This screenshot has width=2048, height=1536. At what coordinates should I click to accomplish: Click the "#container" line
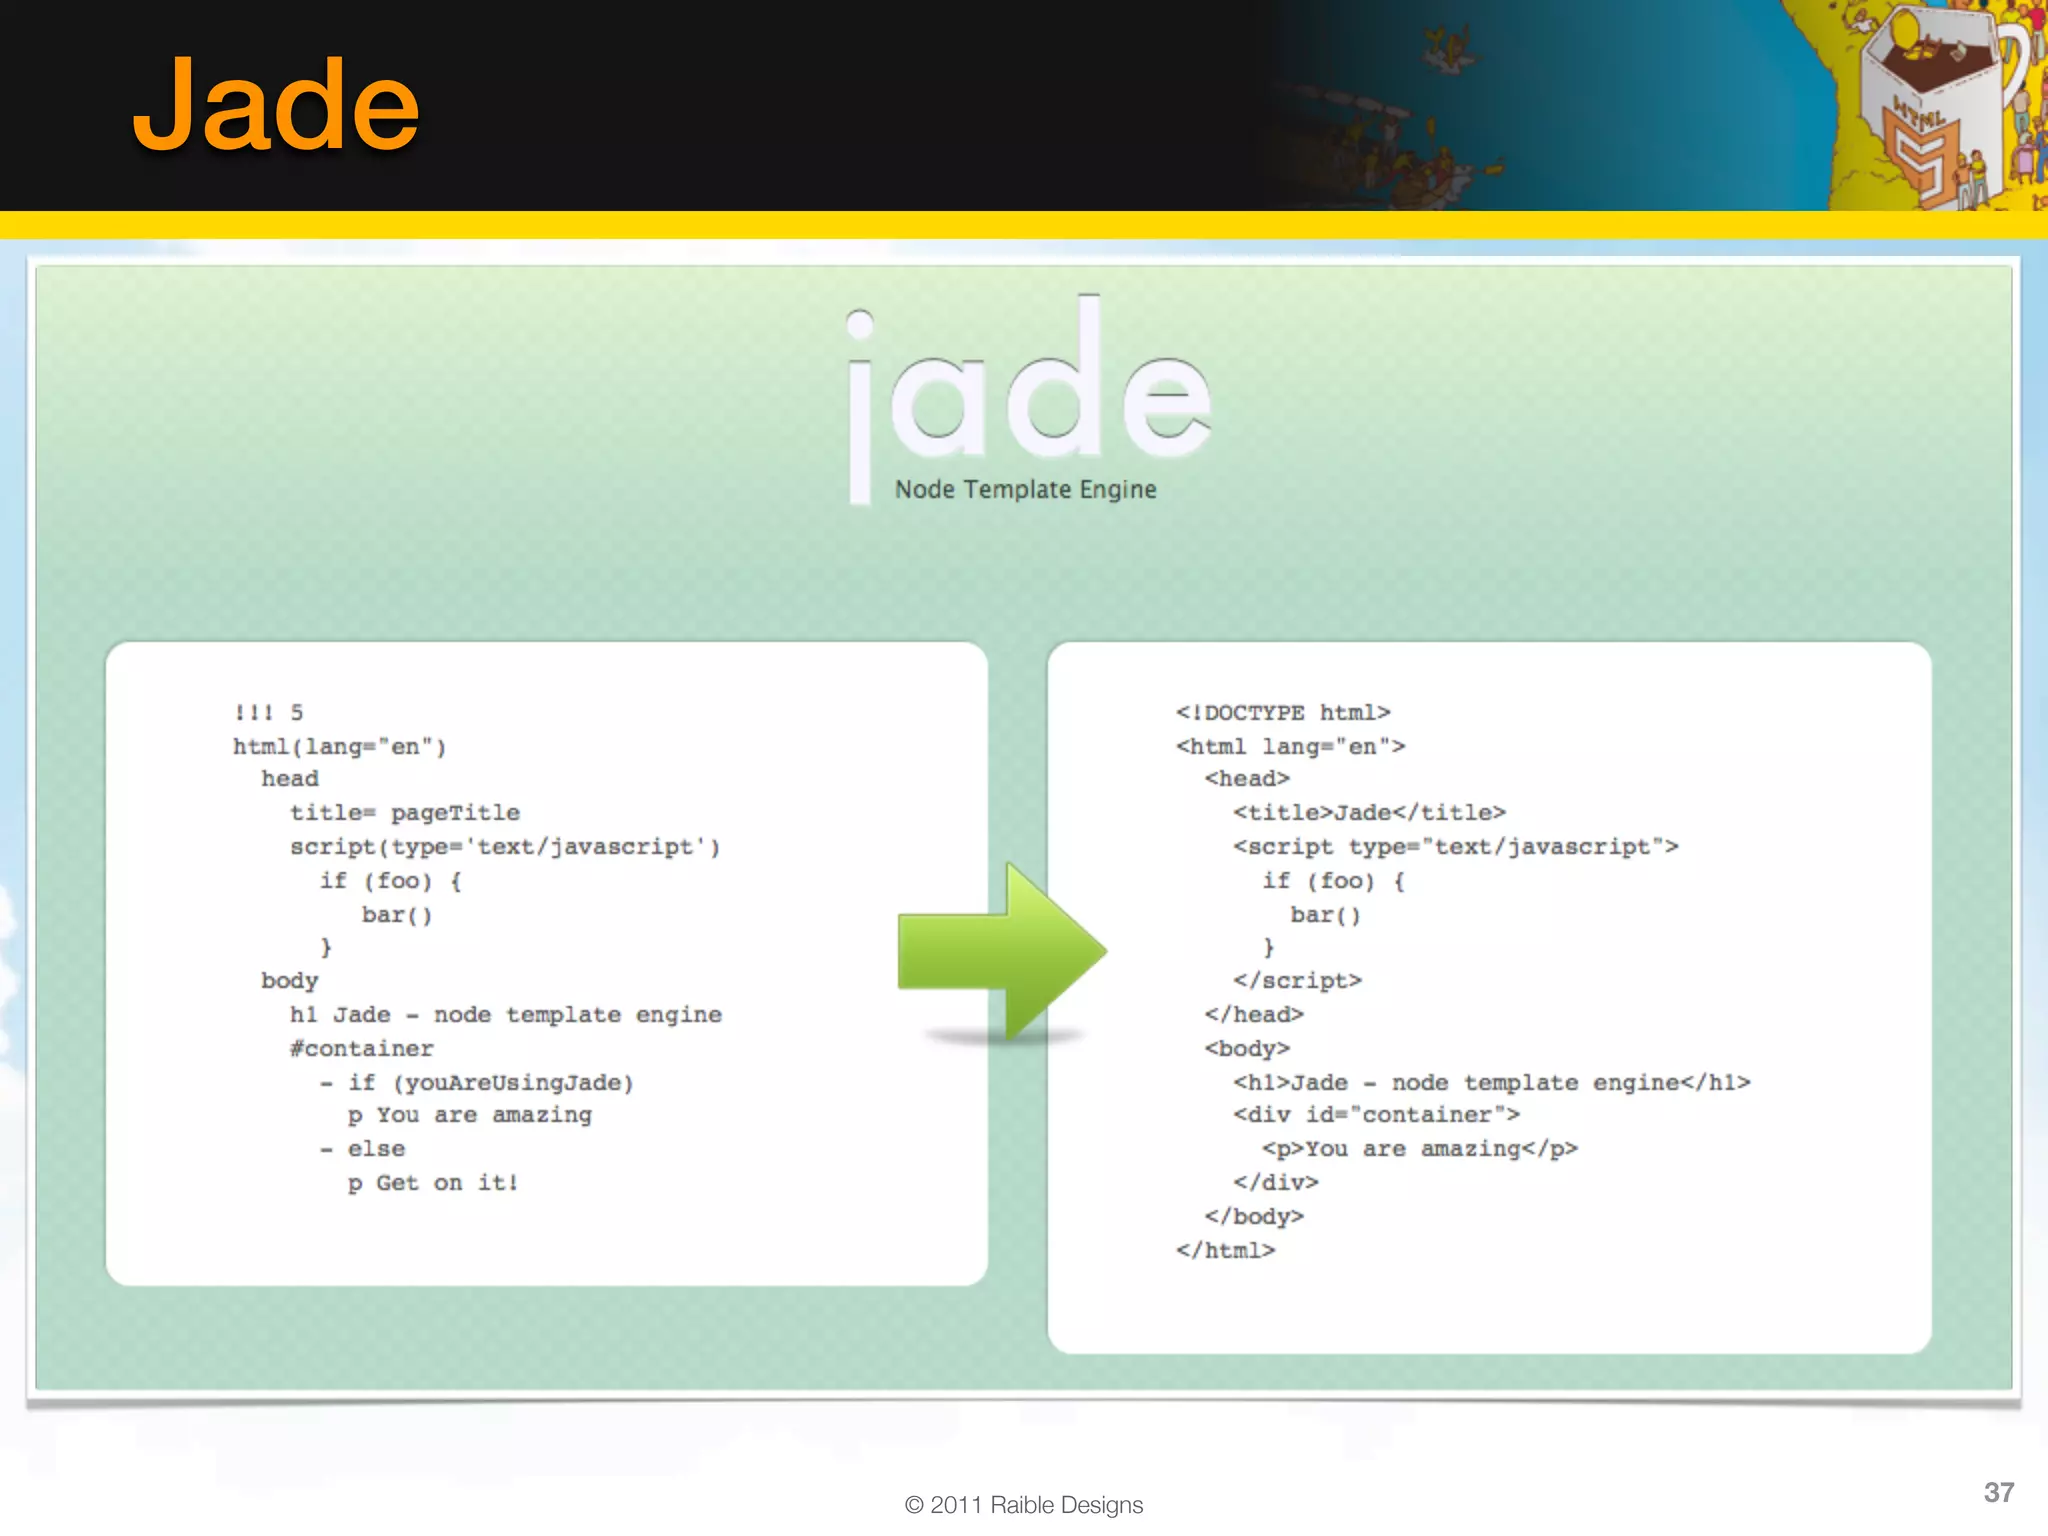[362, 1048]
